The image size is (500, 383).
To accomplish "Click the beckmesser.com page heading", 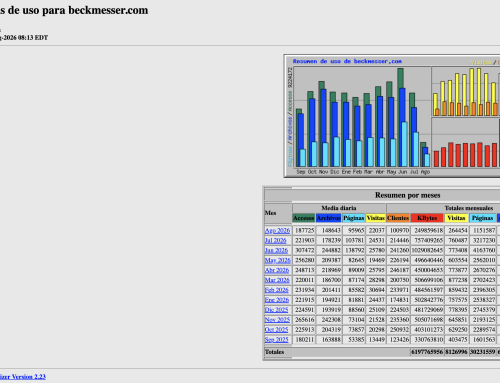I will 74,10.
